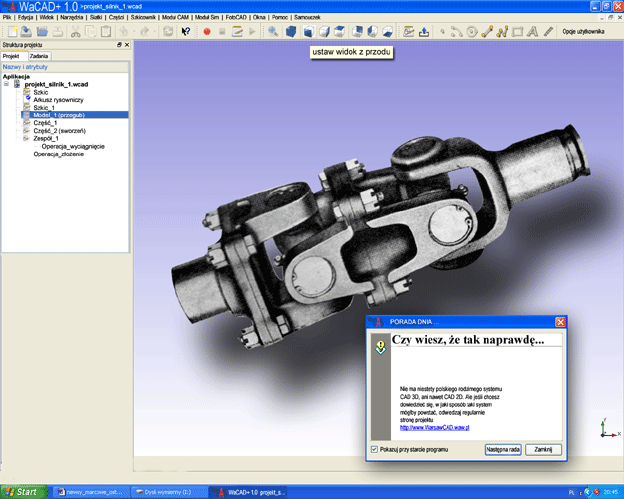The width and height of the screenshot is (624, 499).
Task: Click the Zamknij button in tip dialog
Action: 543,449
